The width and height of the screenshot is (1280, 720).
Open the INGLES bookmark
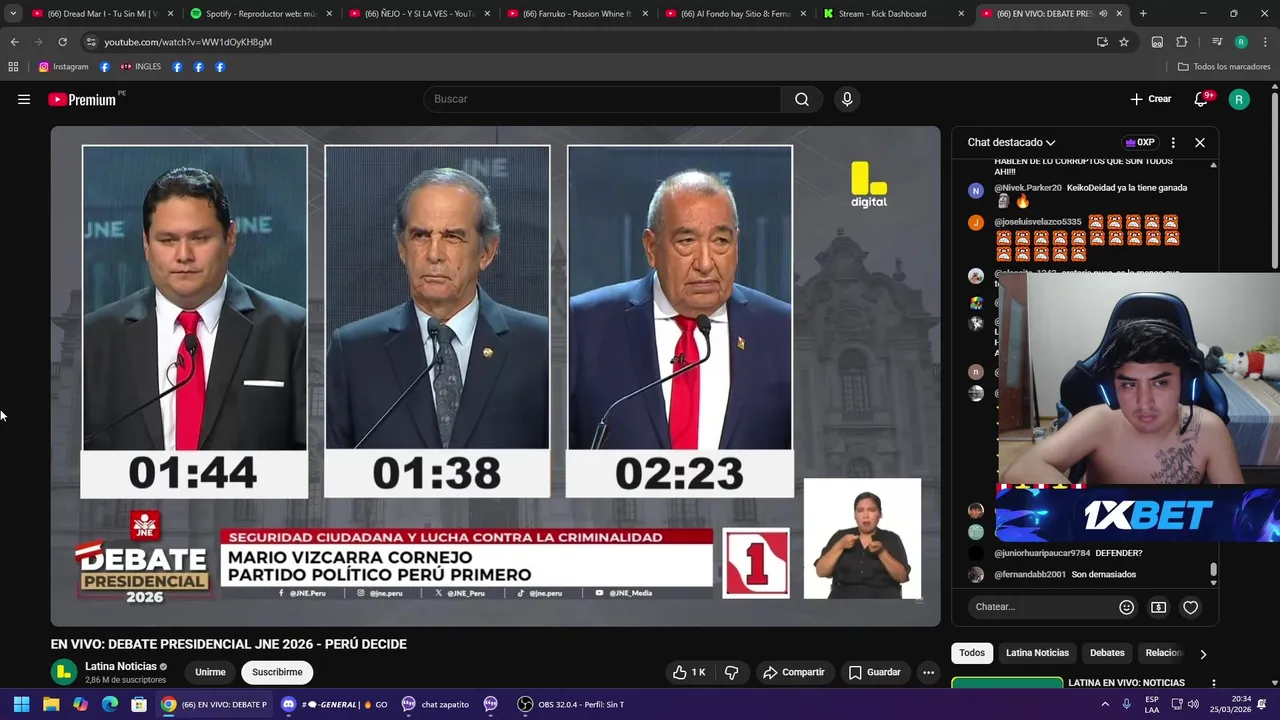(x=140, y=67)
